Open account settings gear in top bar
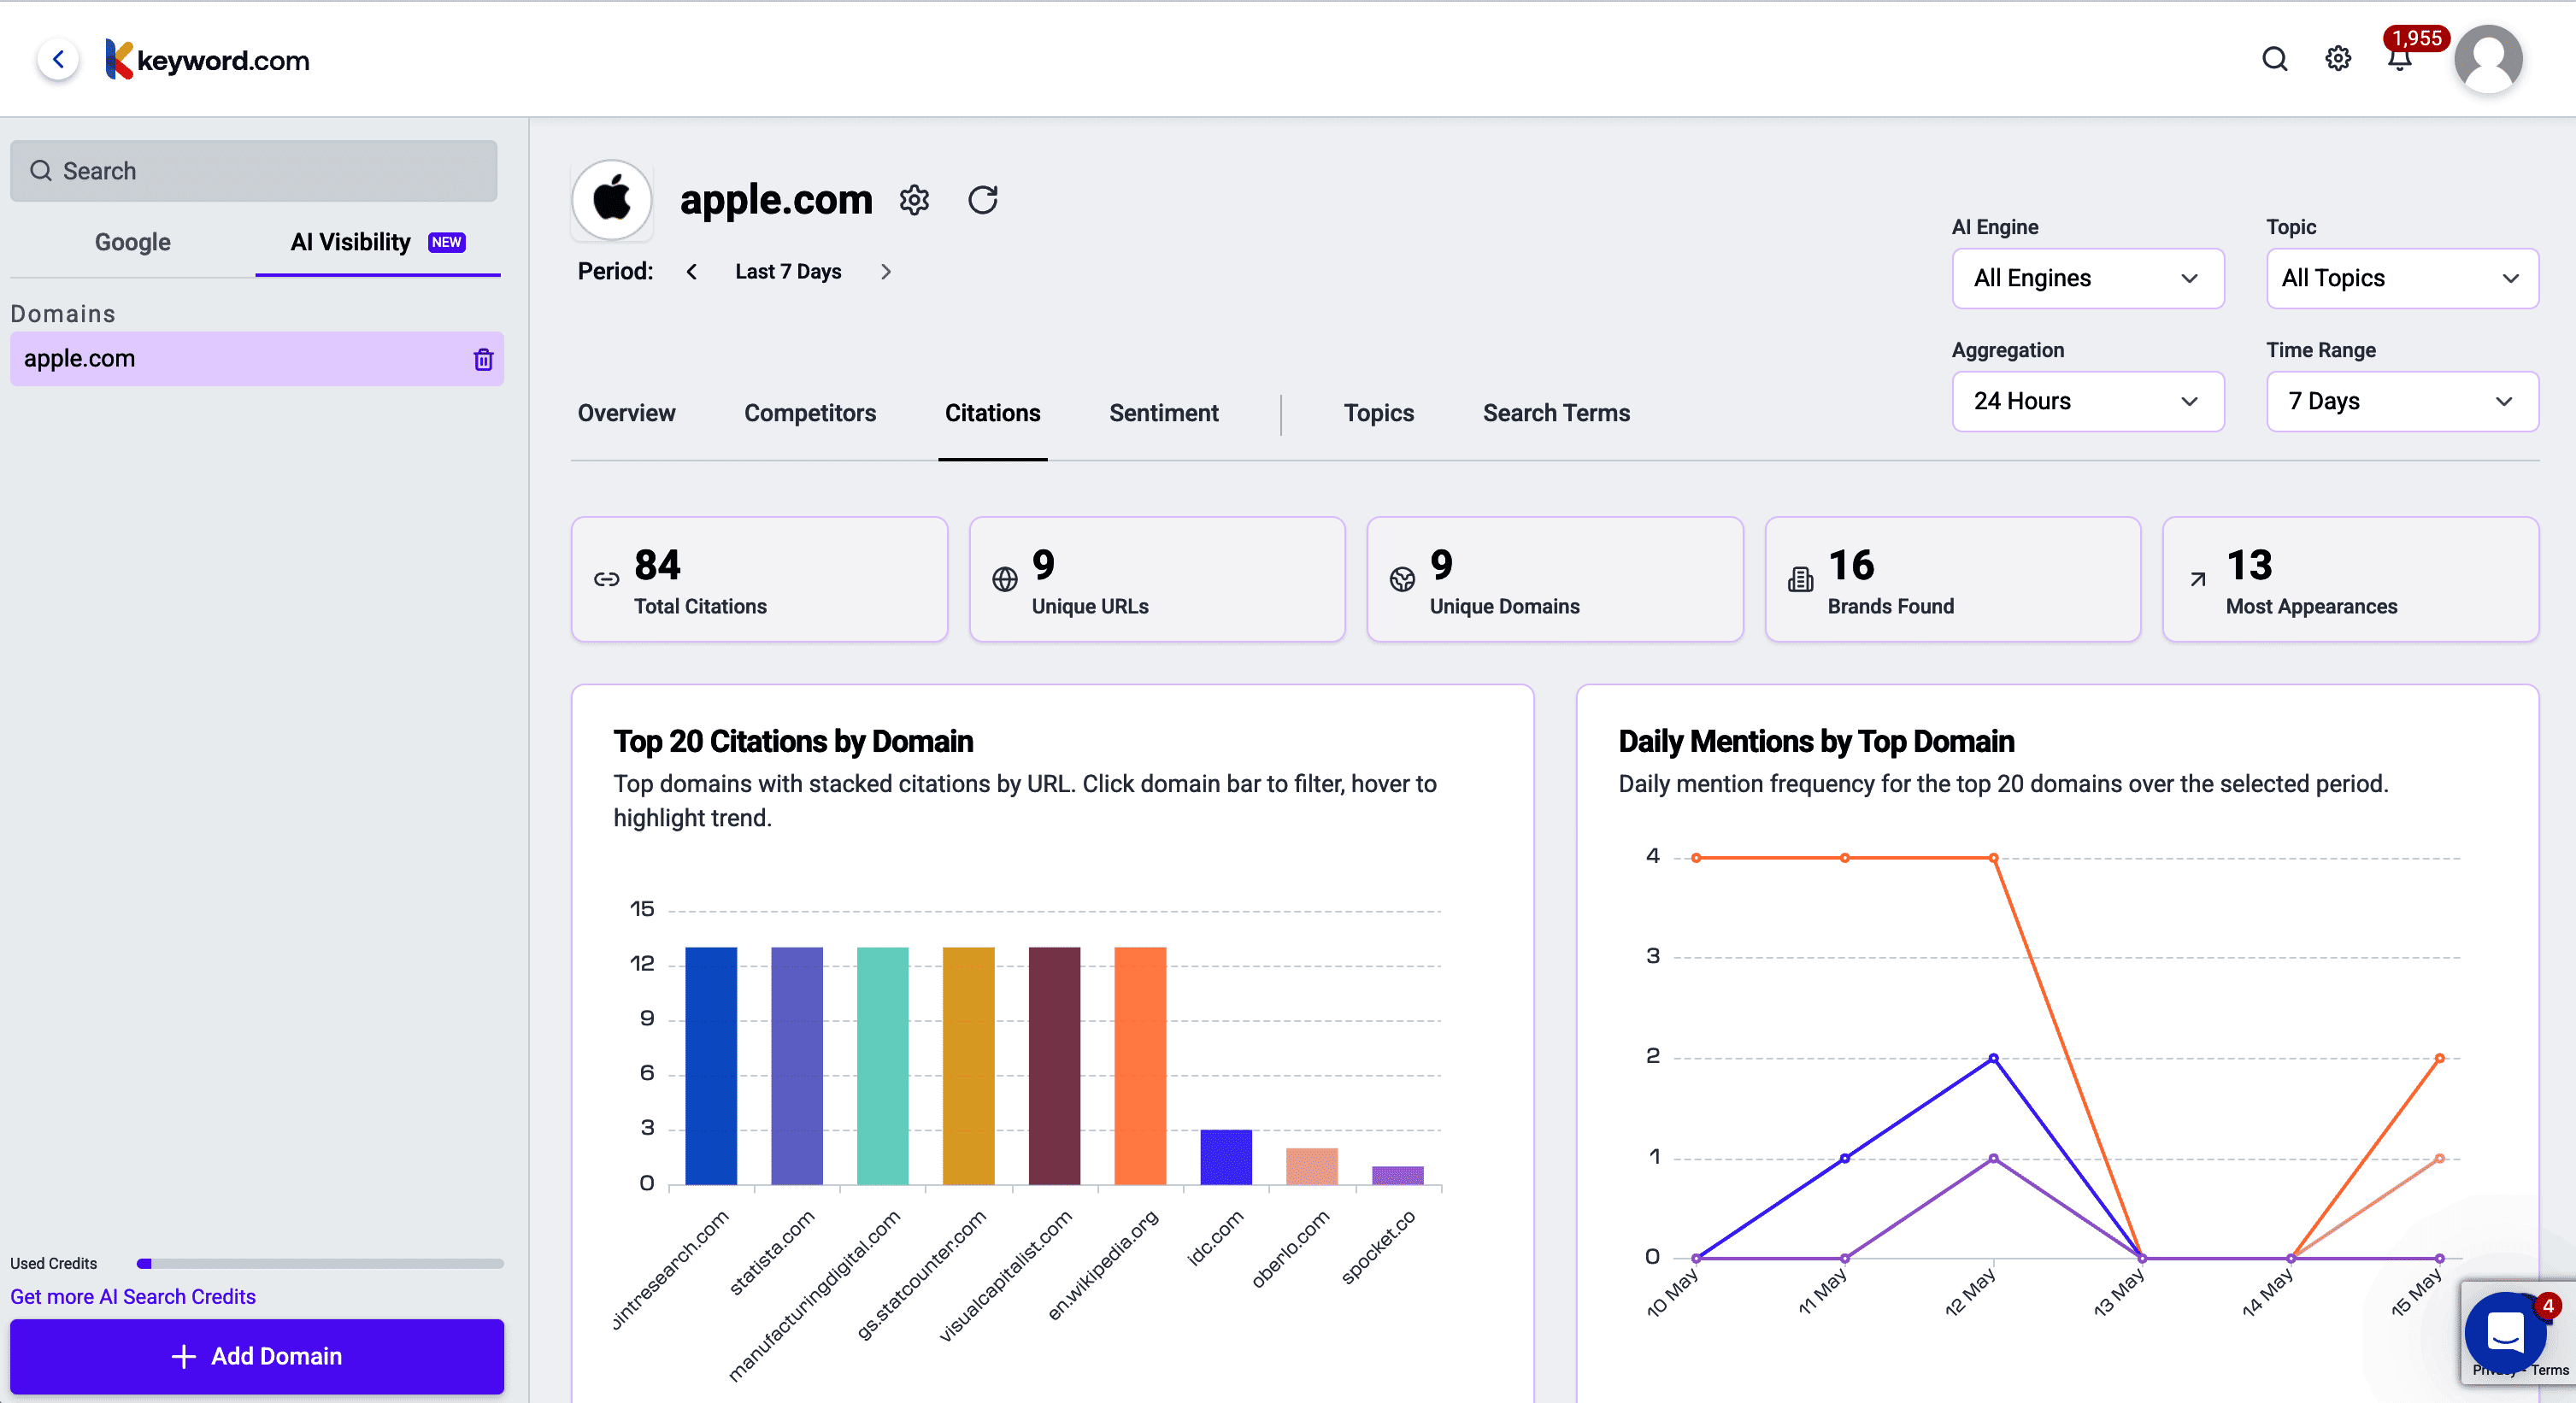Image resolution: width=2576 pixels, height=1403 pixels. point(2337,59)
